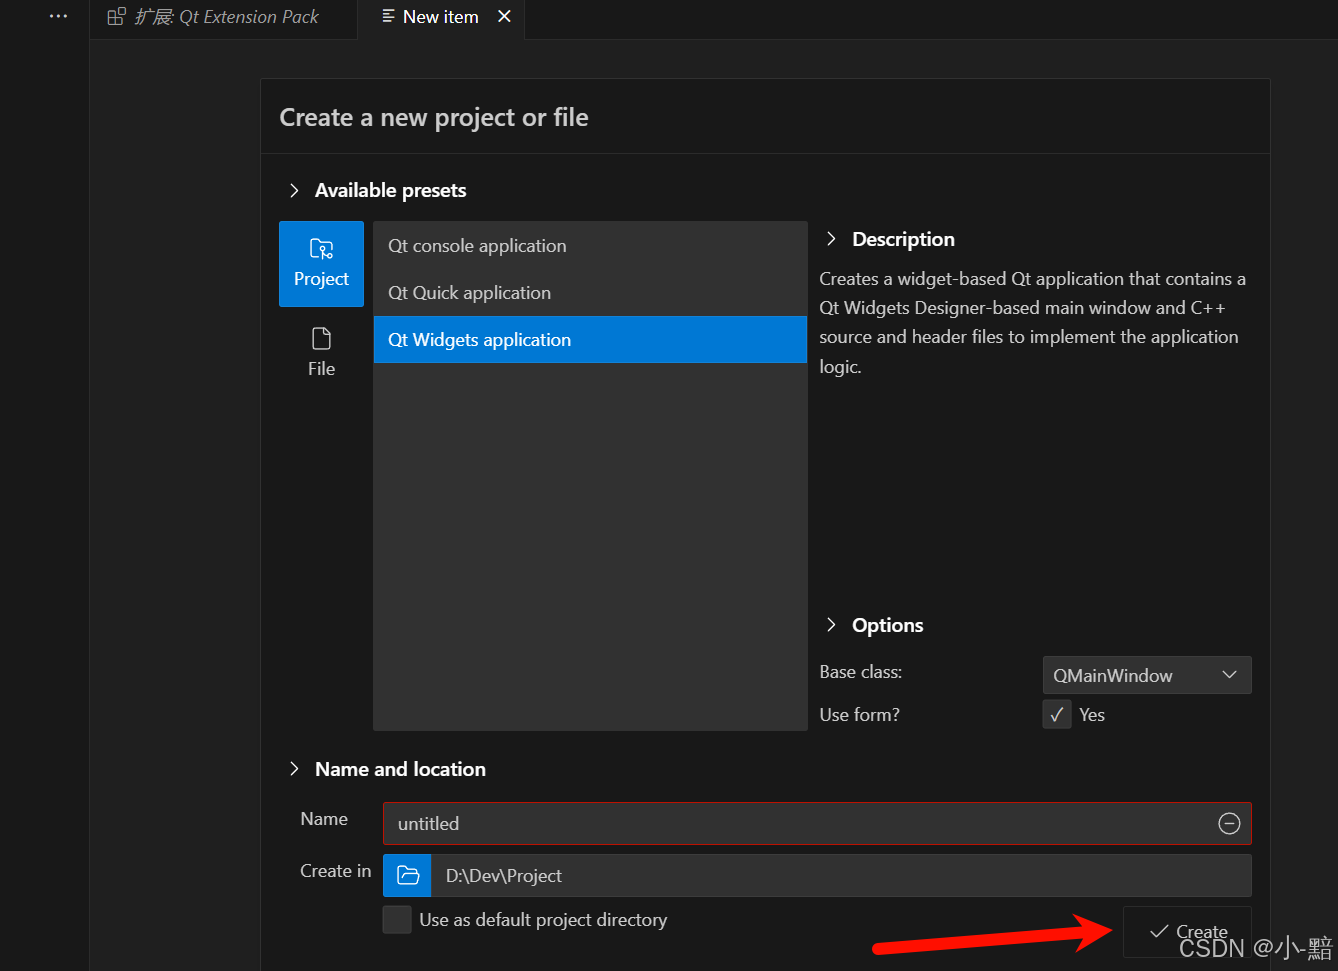Select the File preset category
The width and height of the screenshot is (1338, 971).
tap(321, 352)
